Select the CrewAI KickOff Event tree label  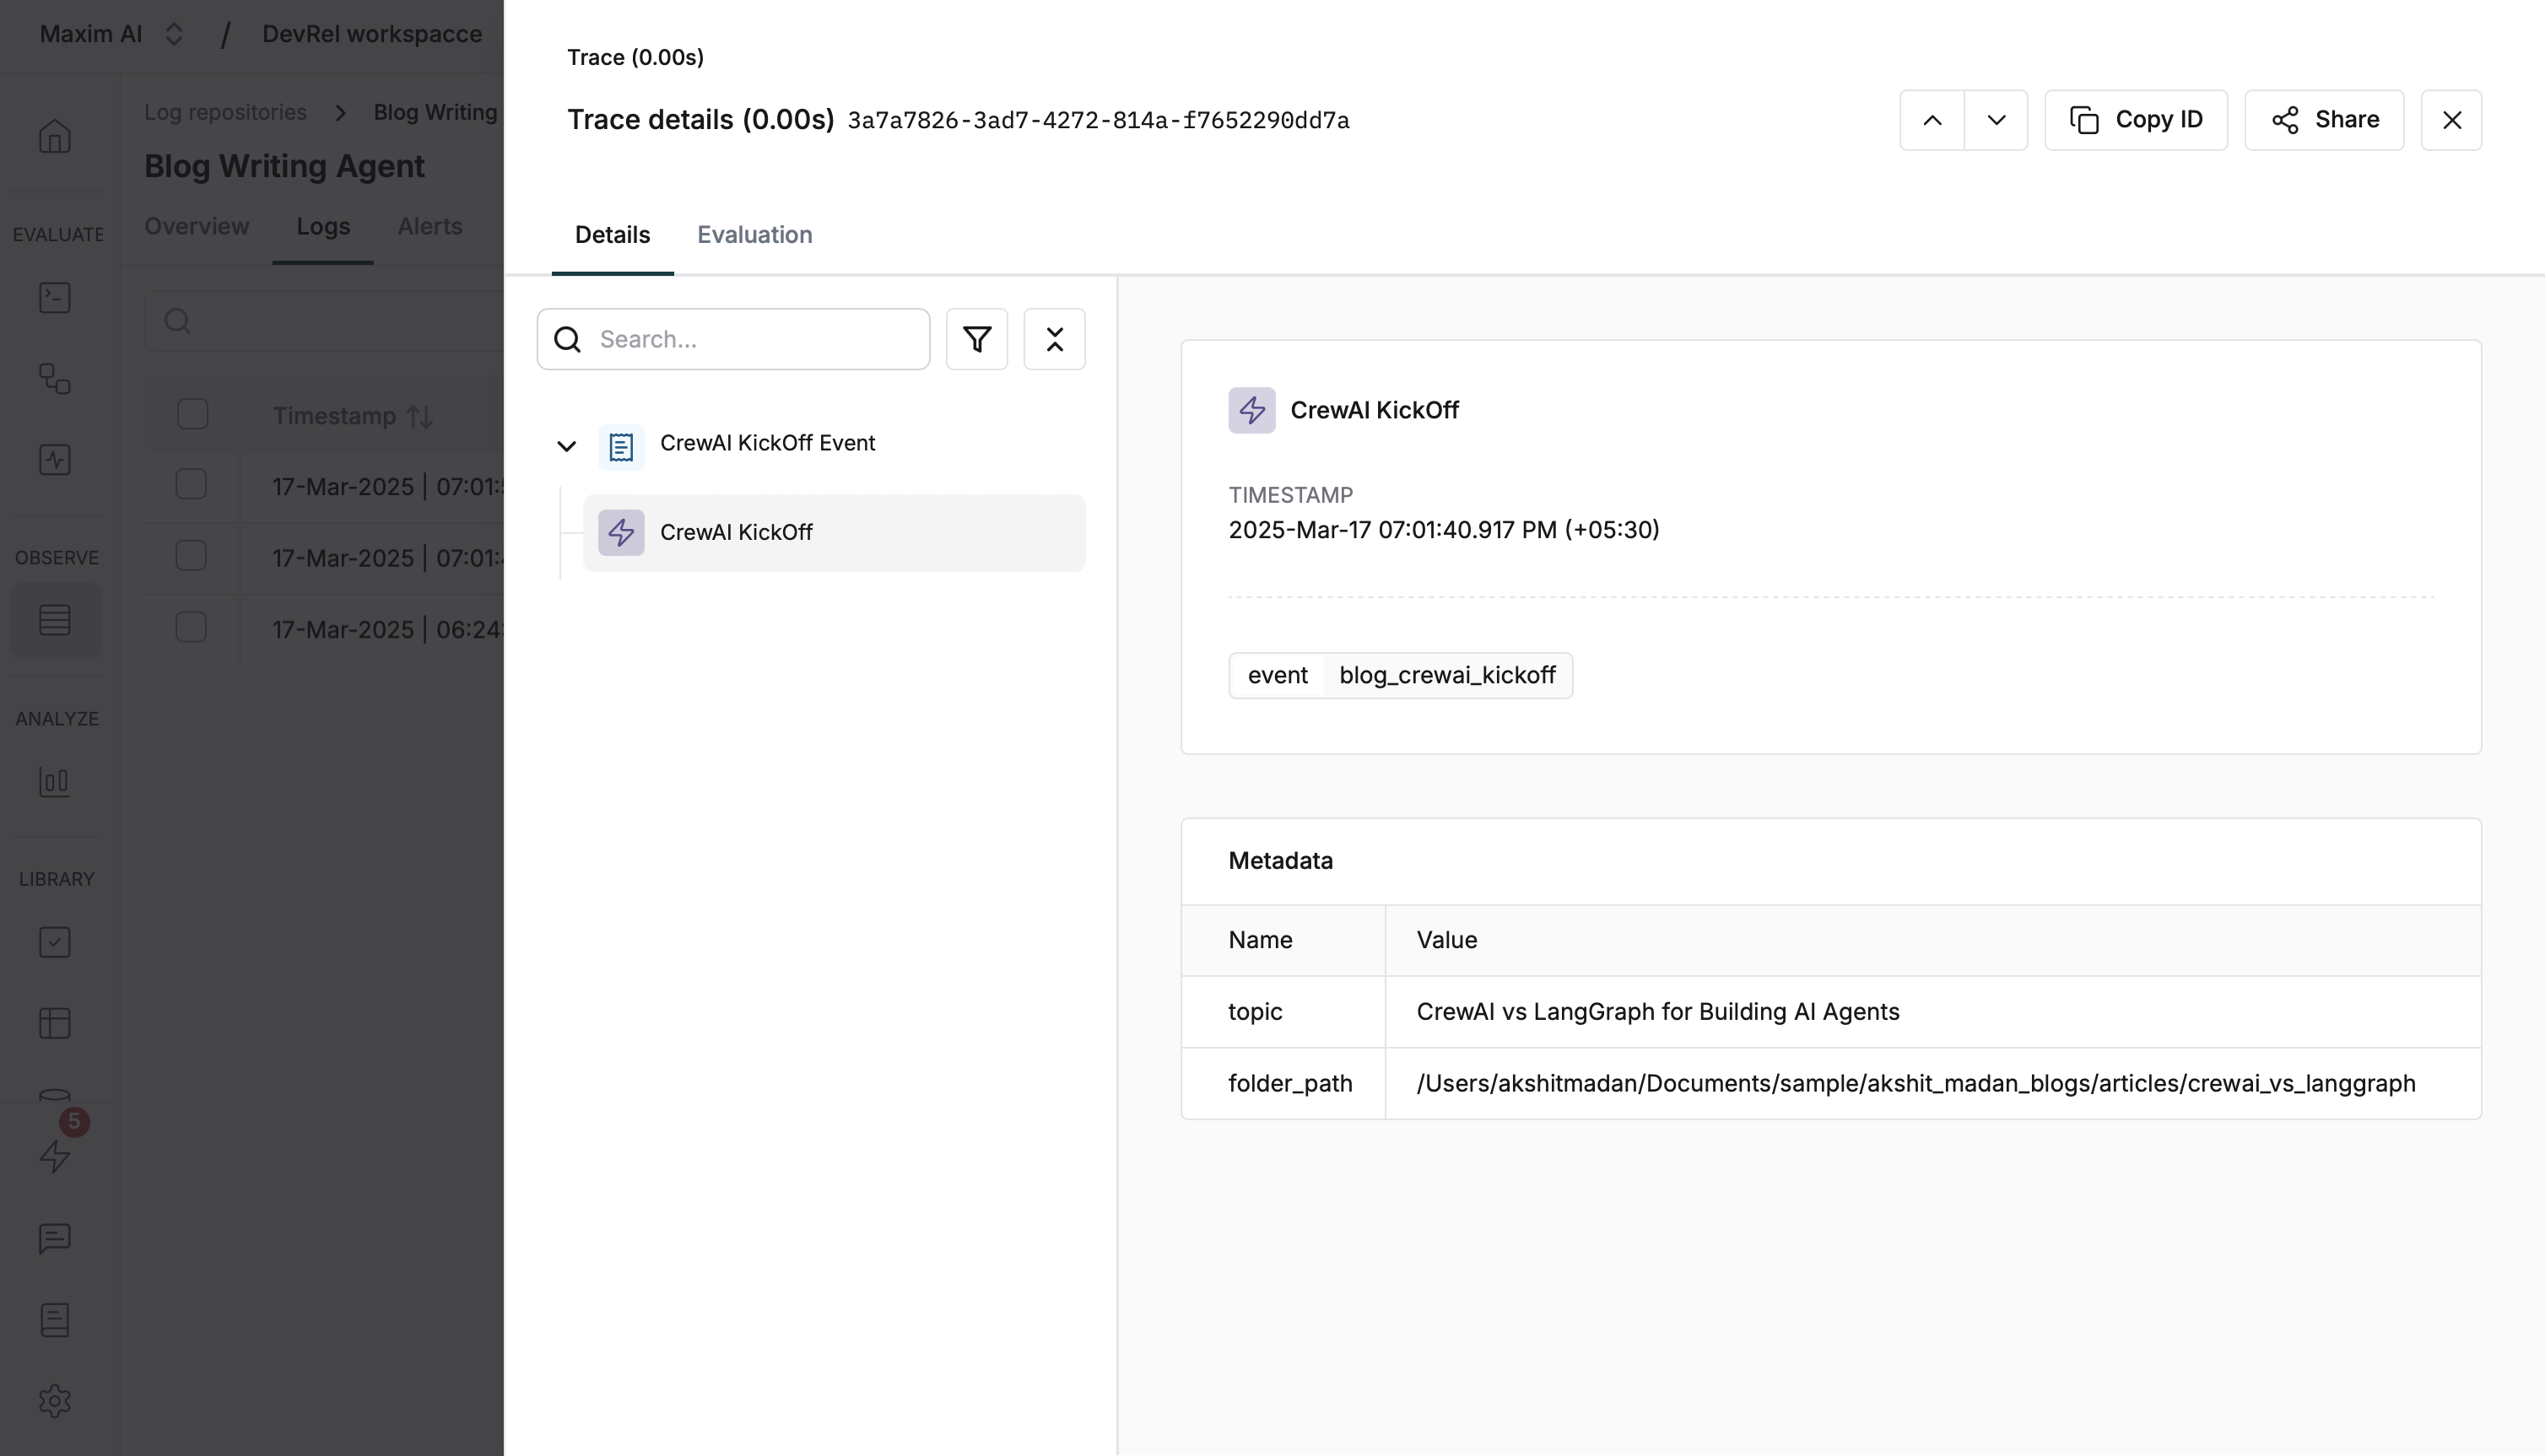767,443
